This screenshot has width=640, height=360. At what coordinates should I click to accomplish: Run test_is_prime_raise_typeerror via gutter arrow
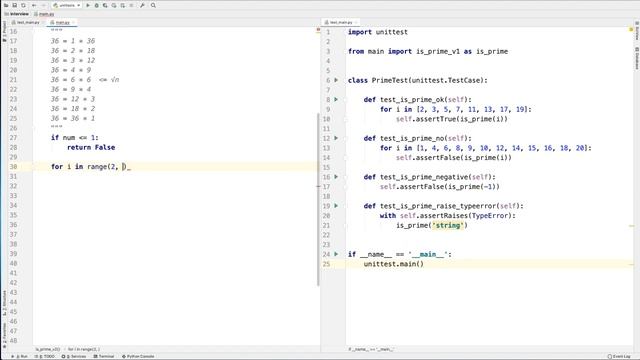[x=336, y=206]
